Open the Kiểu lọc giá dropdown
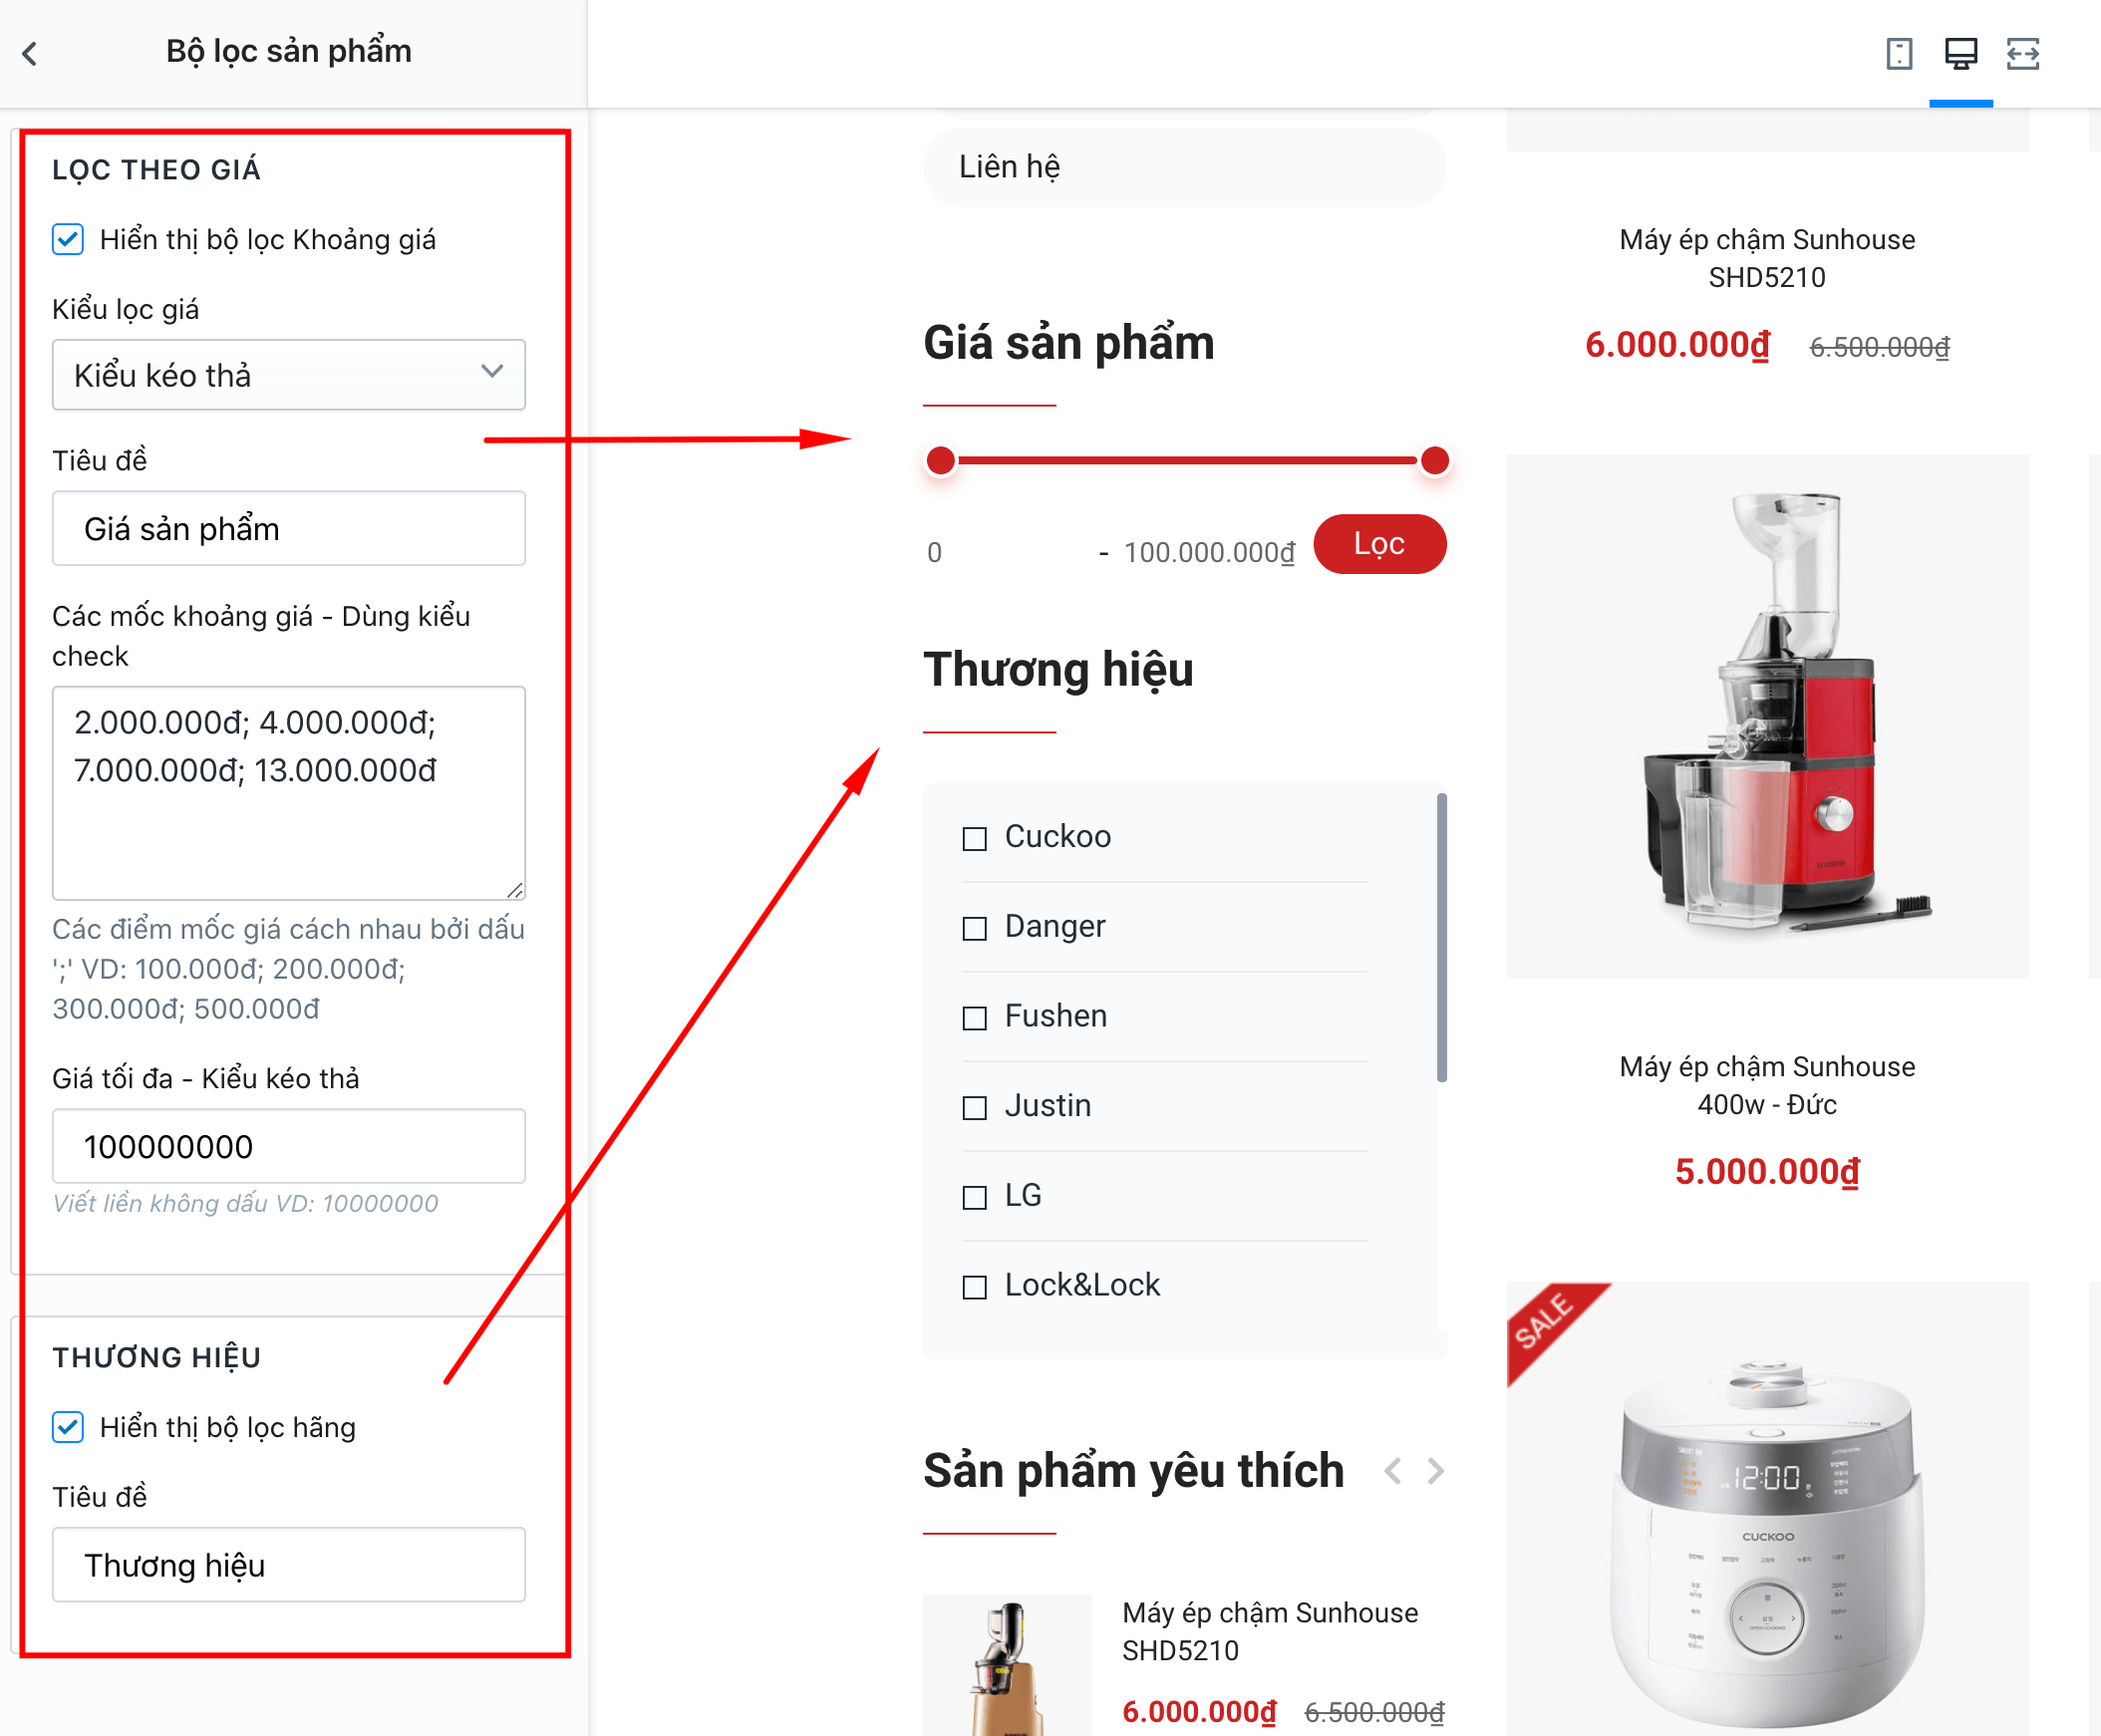This screenshot has width=2101, height=1736. tap(289, 375)
